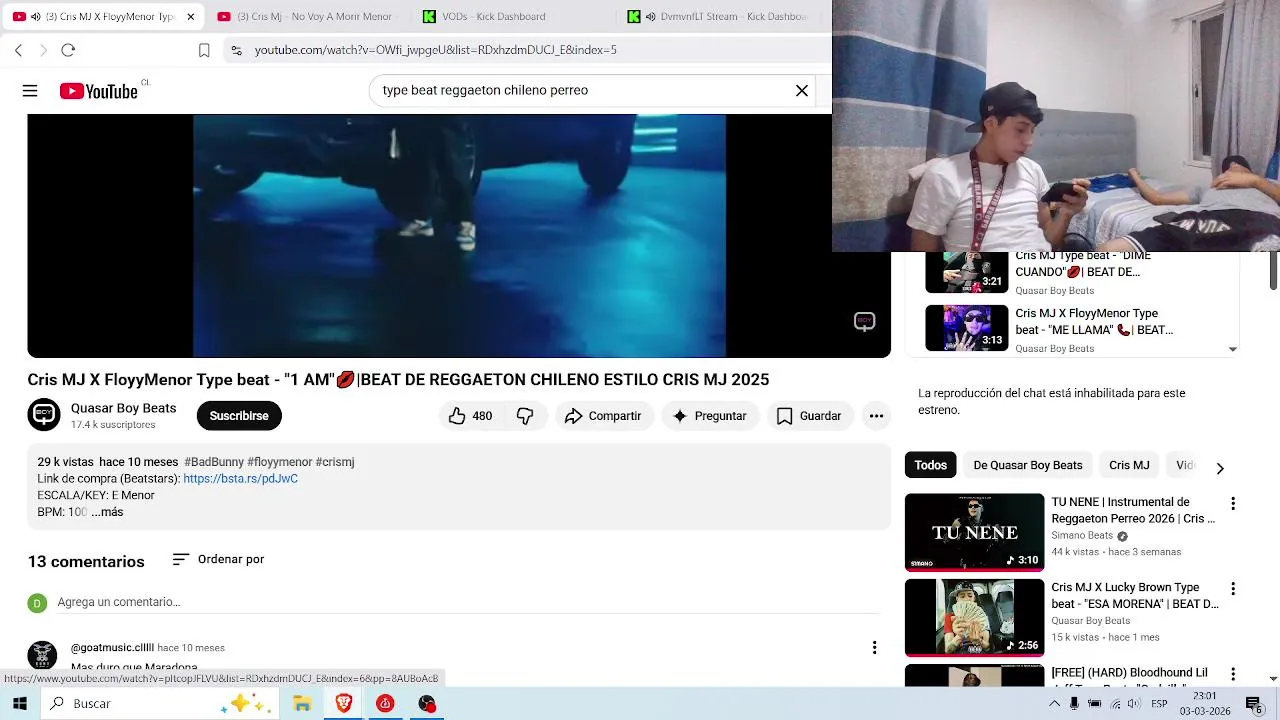Open the YouTube hamburger guide menu
The width and height of the screenshot is (1280, 720).
(x=30, y=91)
